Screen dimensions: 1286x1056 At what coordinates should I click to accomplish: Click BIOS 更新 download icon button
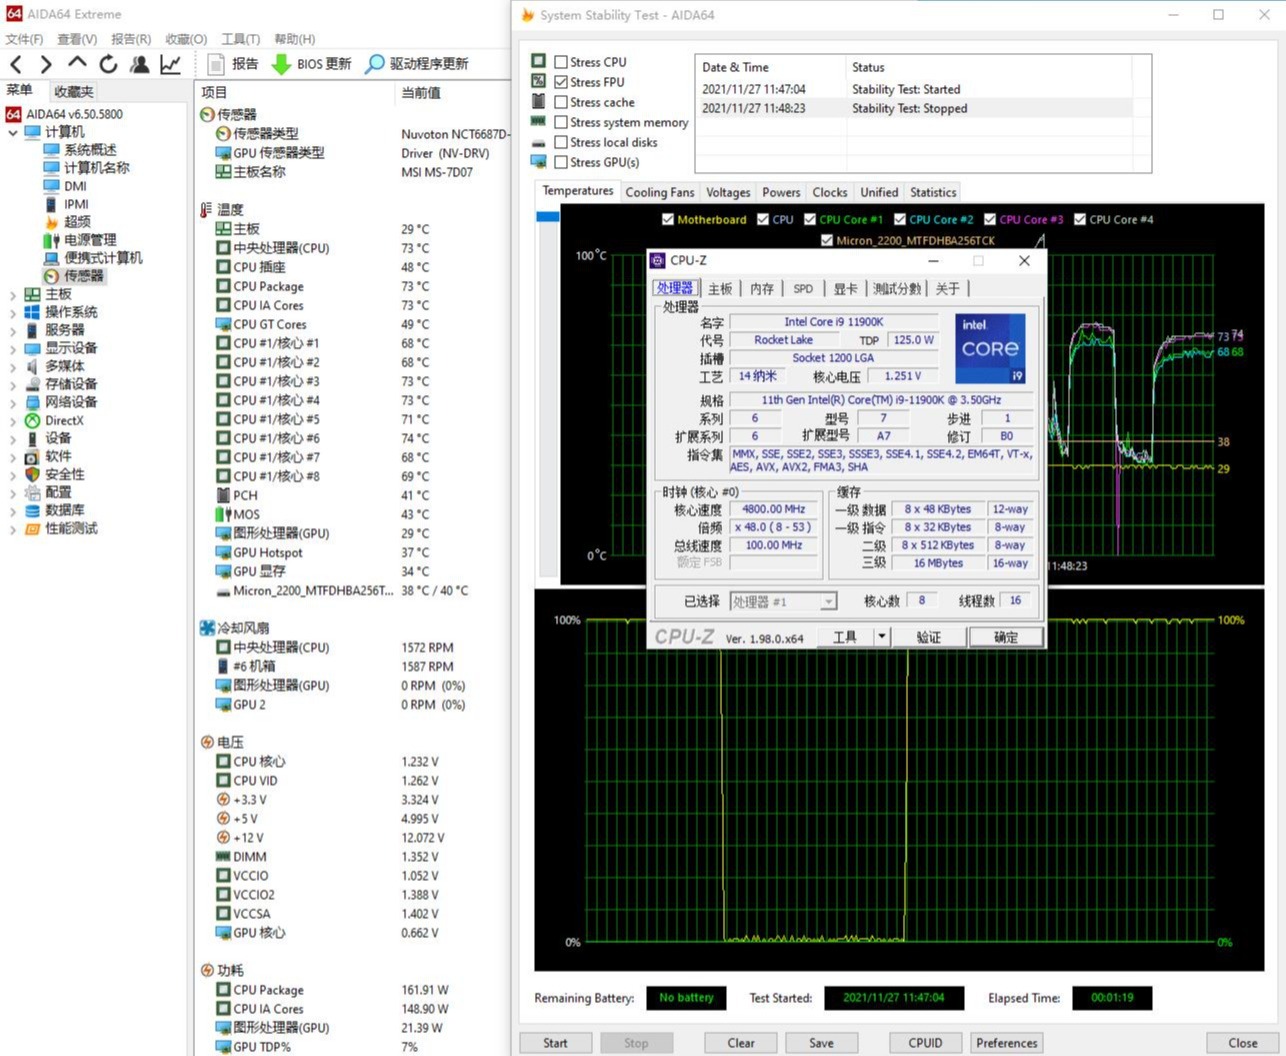click(311, 64)
